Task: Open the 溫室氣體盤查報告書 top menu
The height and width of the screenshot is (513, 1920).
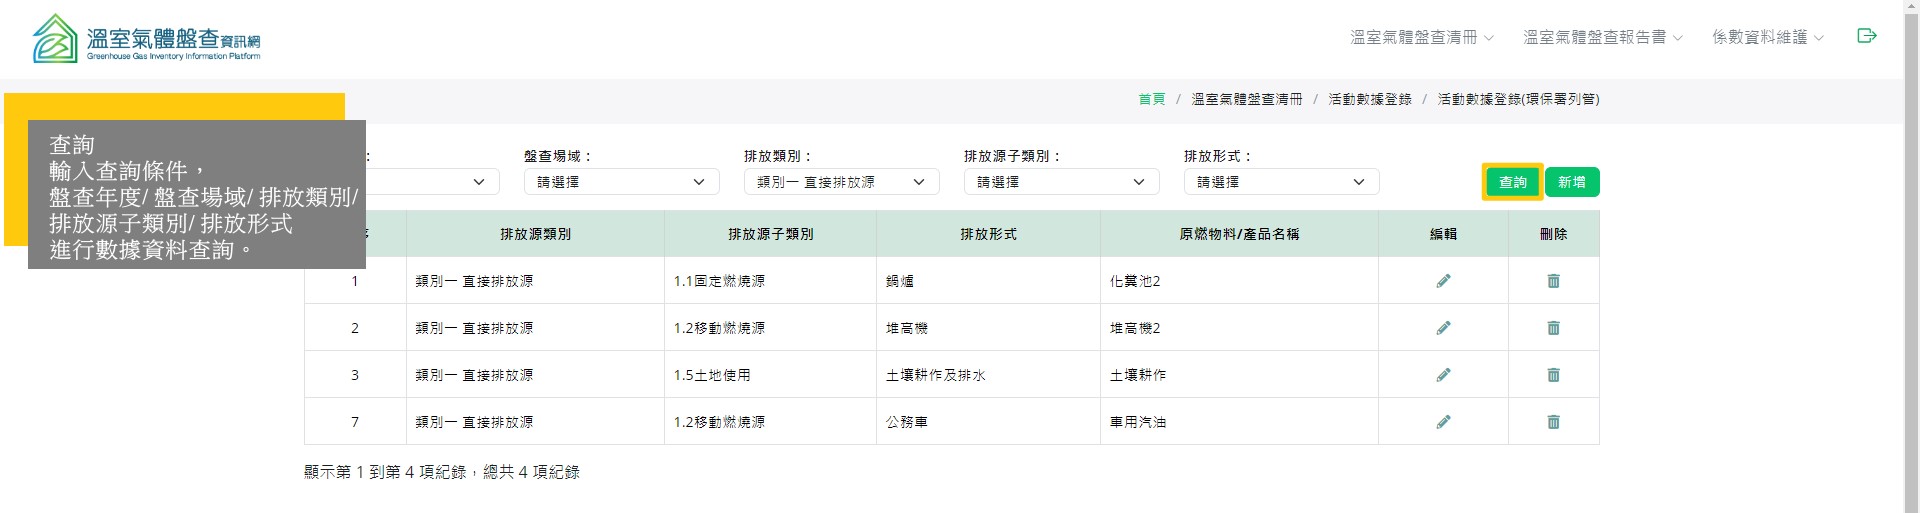Action: pyautogui.click(x=1602, y=38)
